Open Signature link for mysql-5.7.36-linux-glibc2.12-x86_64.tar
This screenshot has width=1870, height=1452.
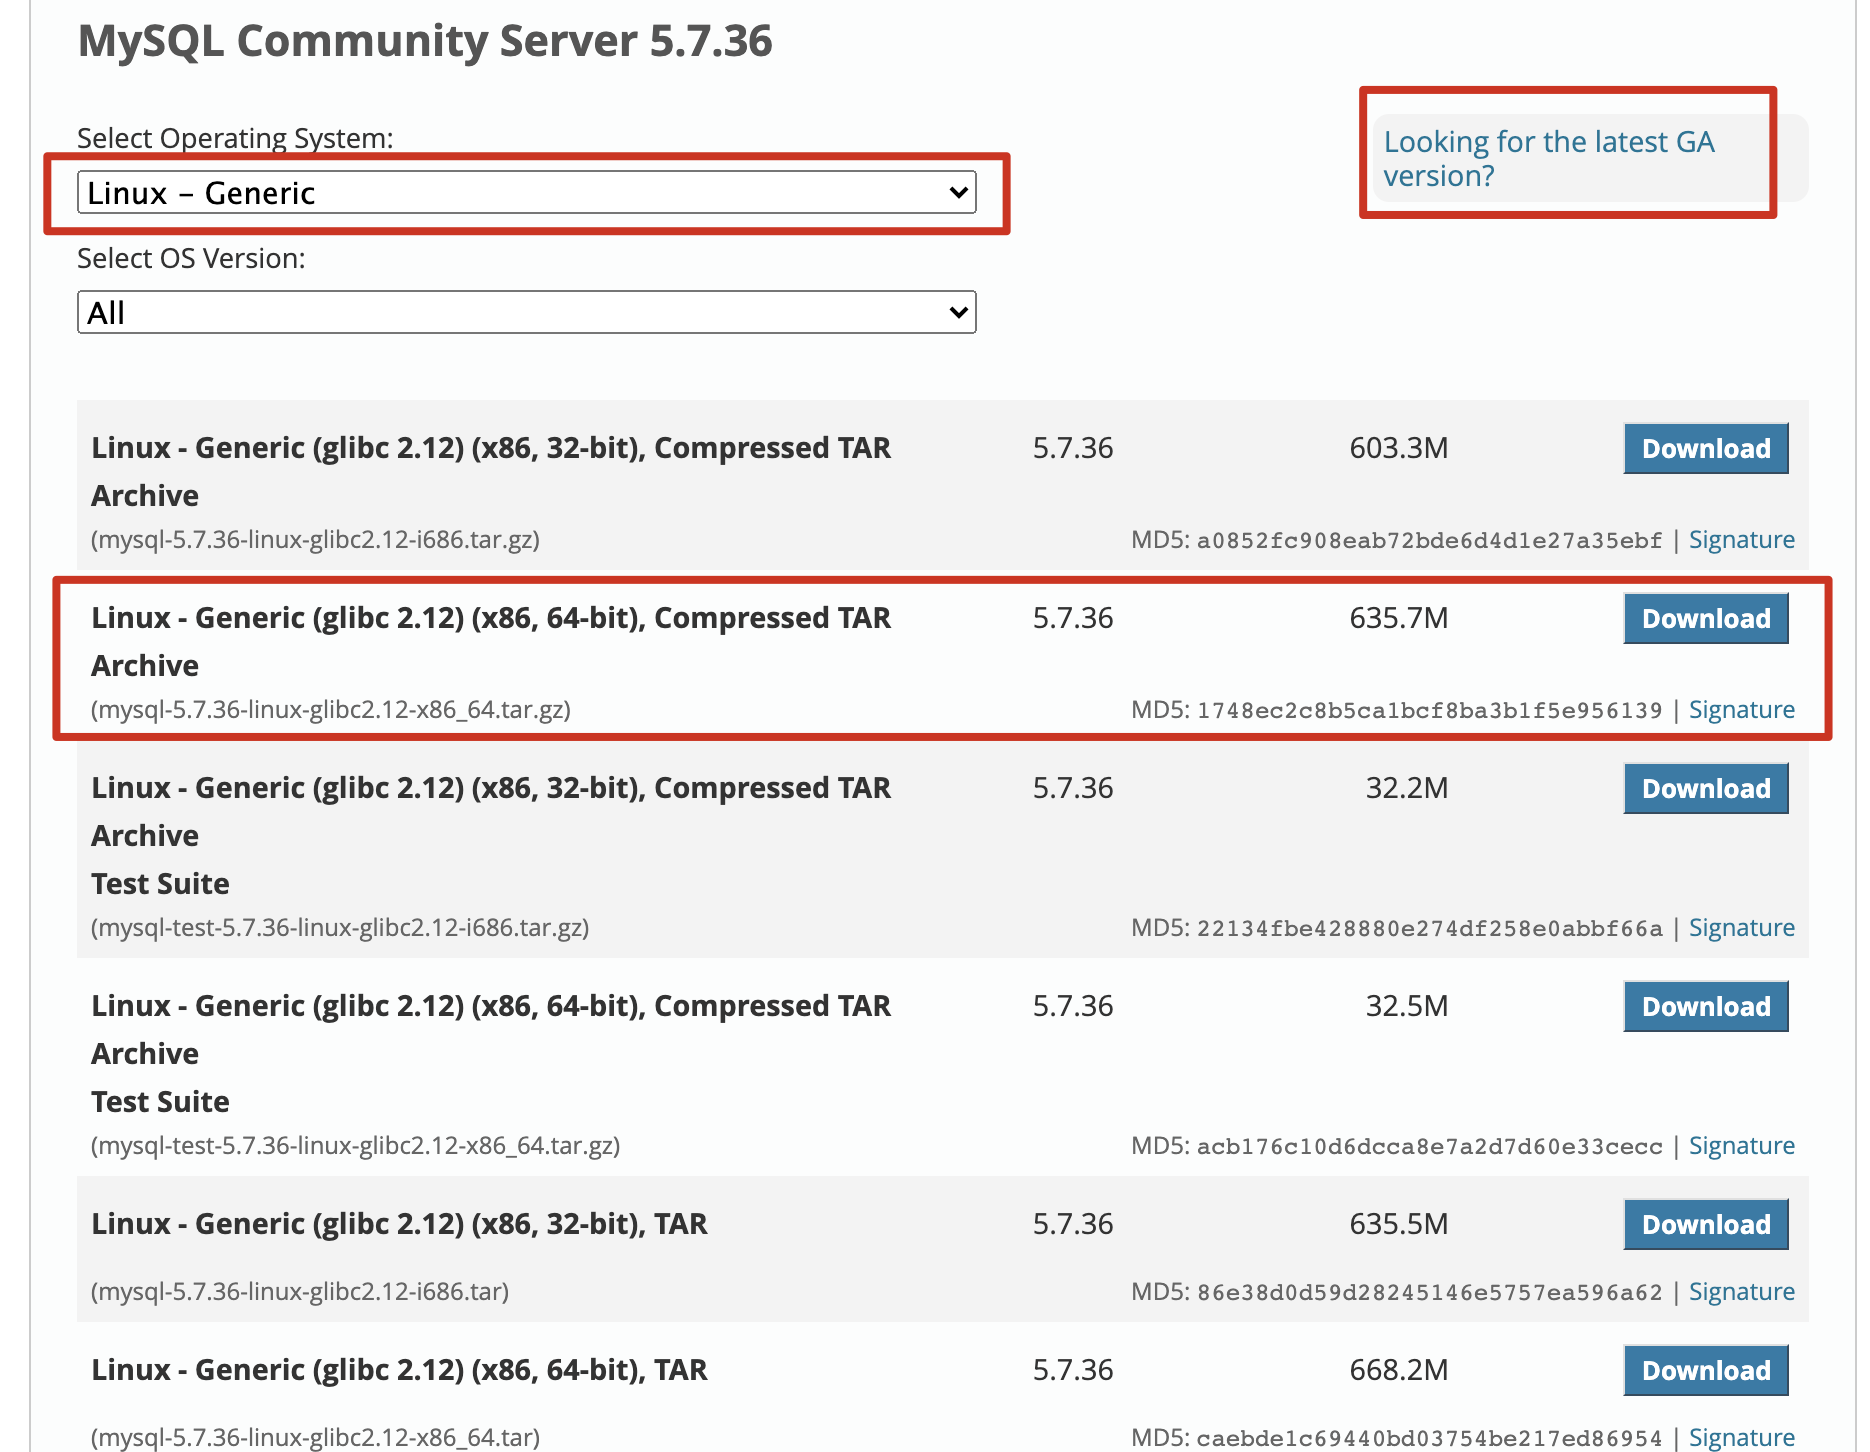pos(1741,1438)
